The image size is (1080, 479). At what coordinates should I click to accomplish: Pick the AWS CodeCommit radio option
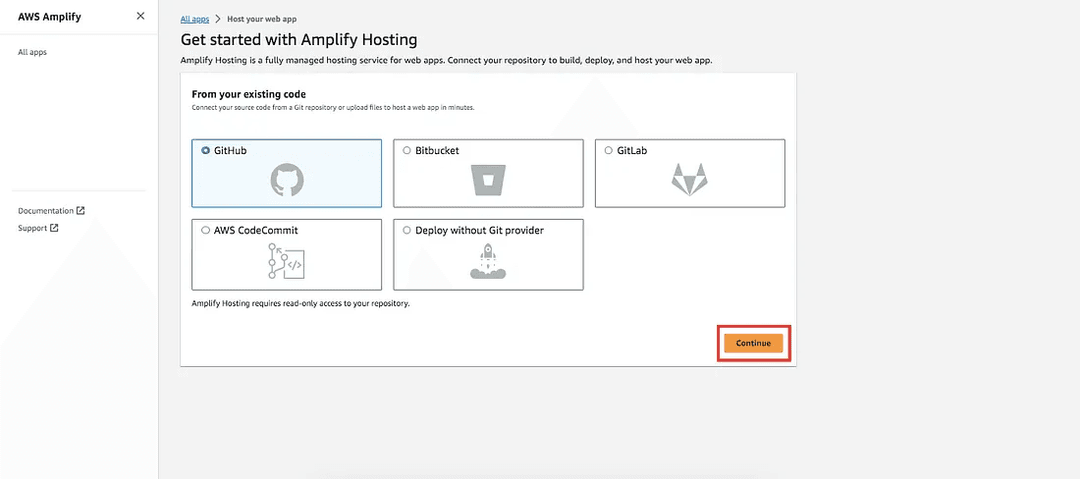point(205,230)
